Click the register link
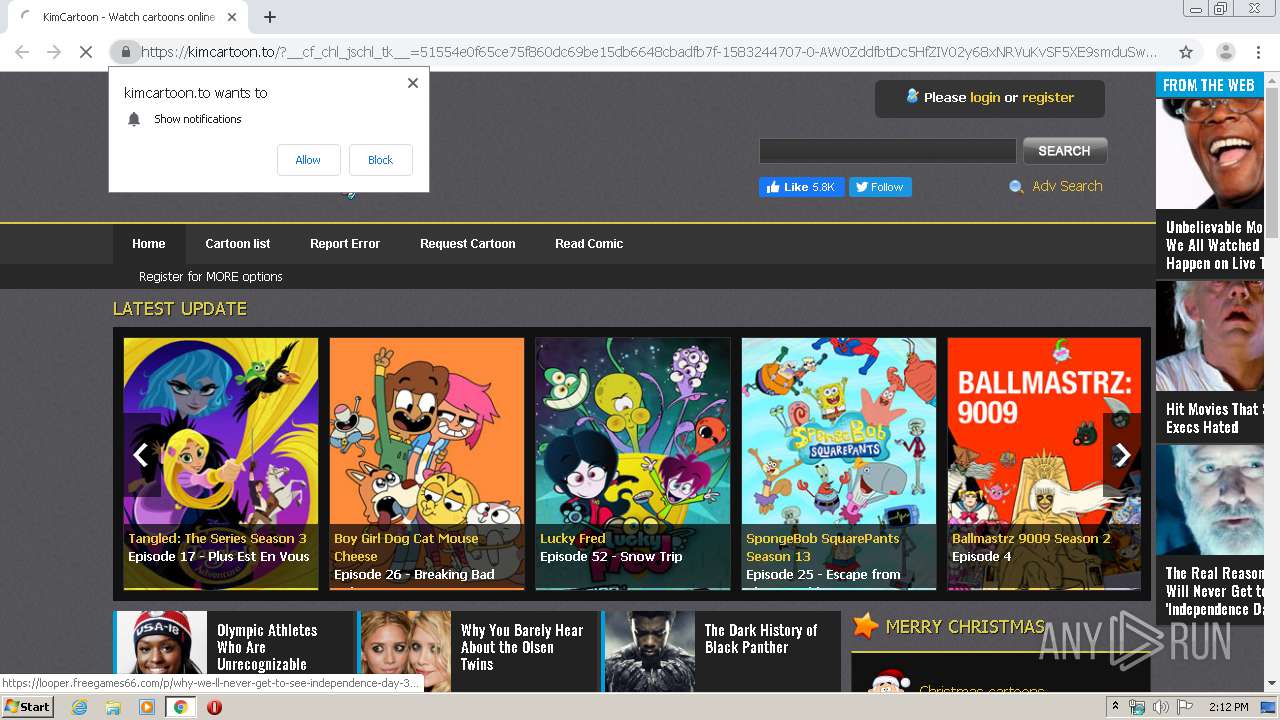Screen dimensions: 1280x720 pos(1048,97)
